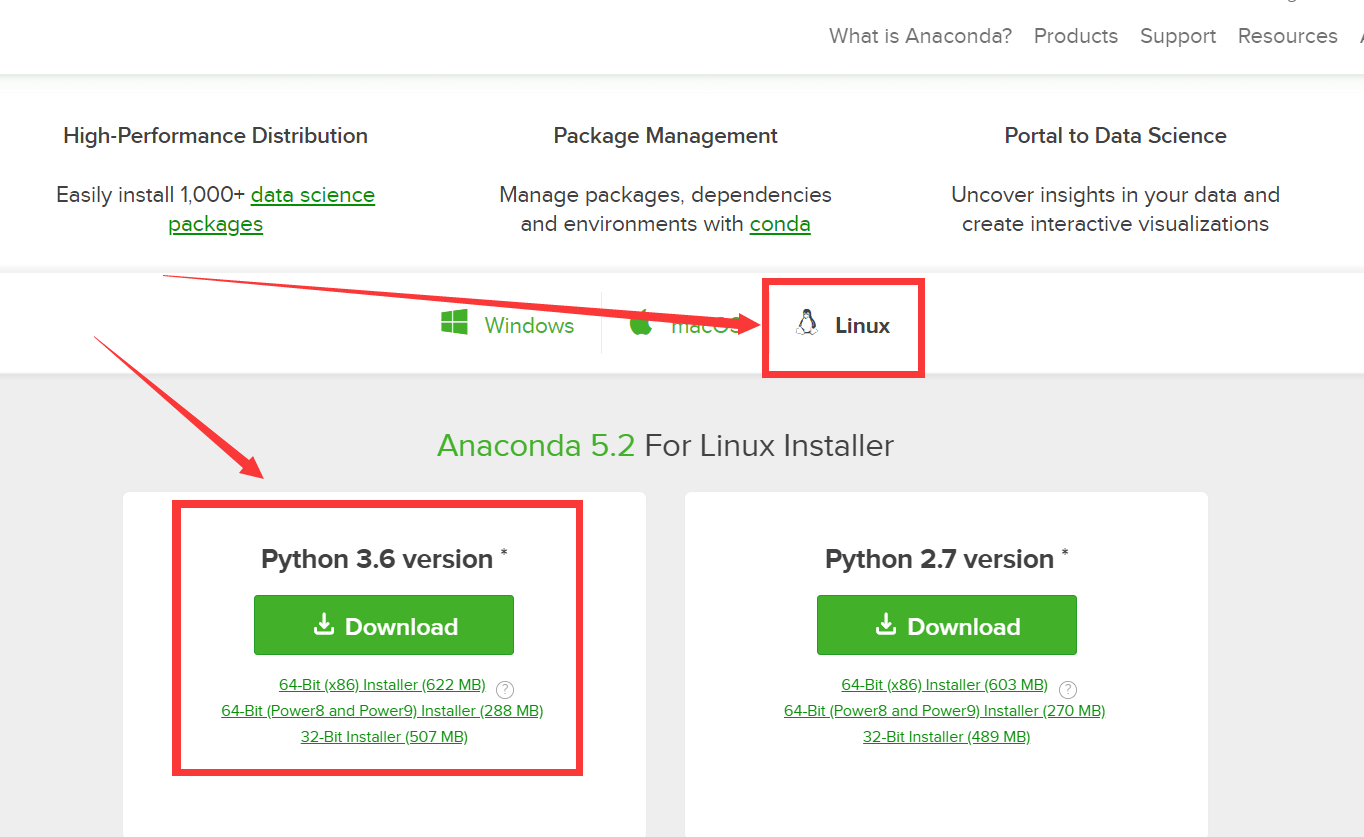Open the 'What is Anaconda?' menu
1364x837 pixels.
pyautogui.click(x=919, y=36)
